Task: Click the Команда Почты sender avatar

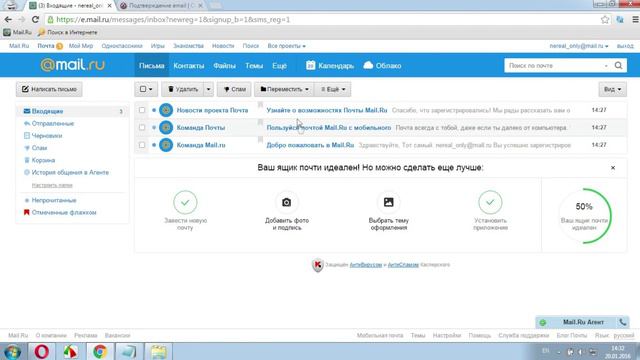Action: [166, 127]
